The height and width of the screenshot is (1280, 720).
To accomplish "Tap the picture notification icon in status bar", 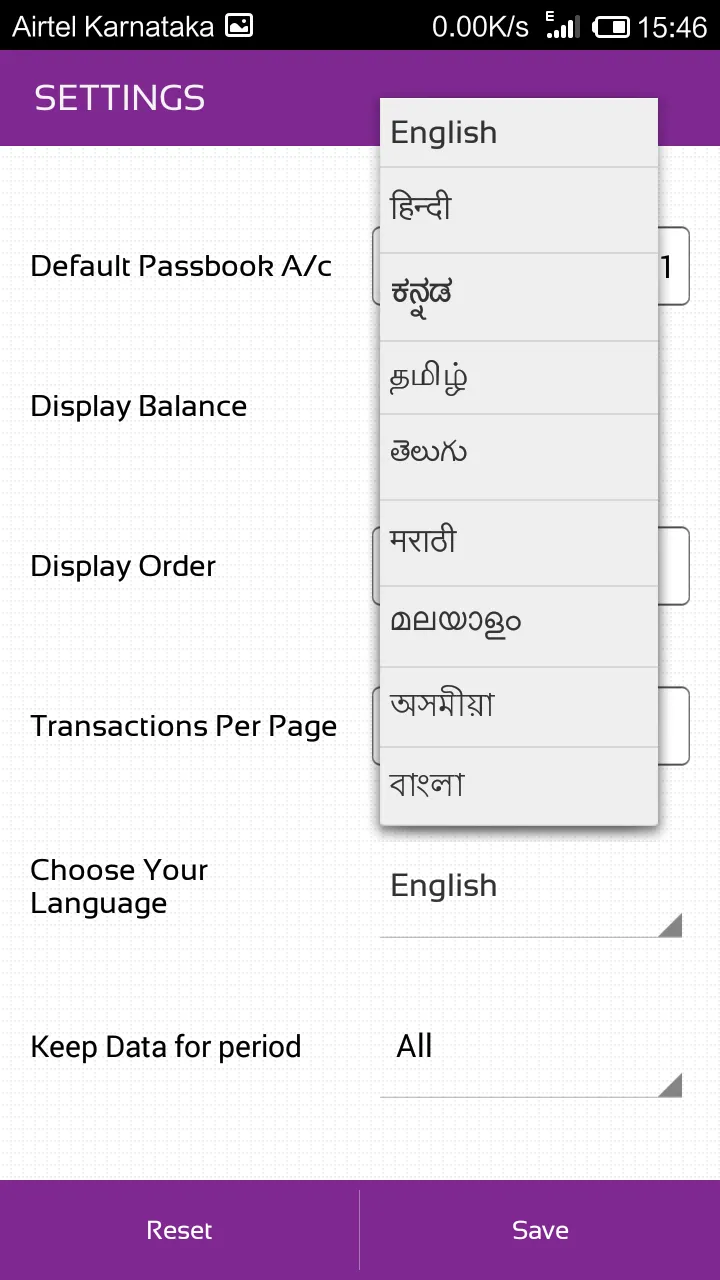I will click(x=239, y=26).
